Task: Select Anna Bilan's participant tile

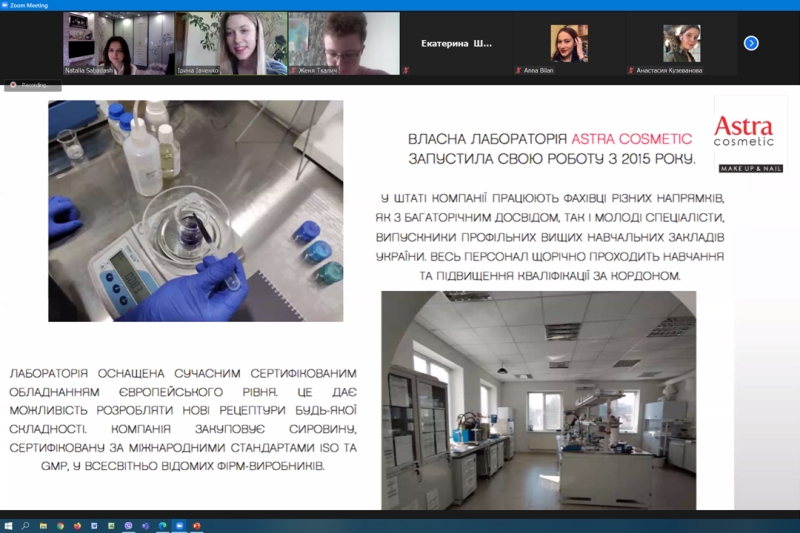Action: [568, 43]
